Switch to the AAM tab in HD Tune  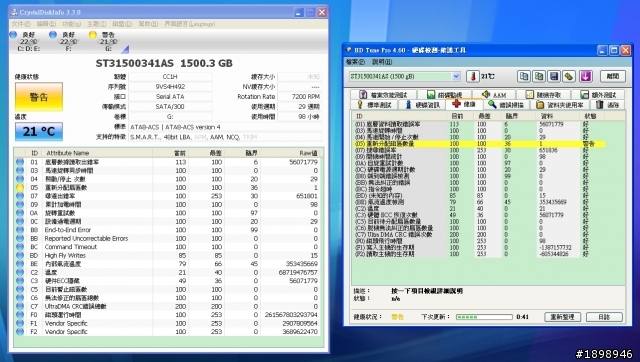(x=494, y=95)
